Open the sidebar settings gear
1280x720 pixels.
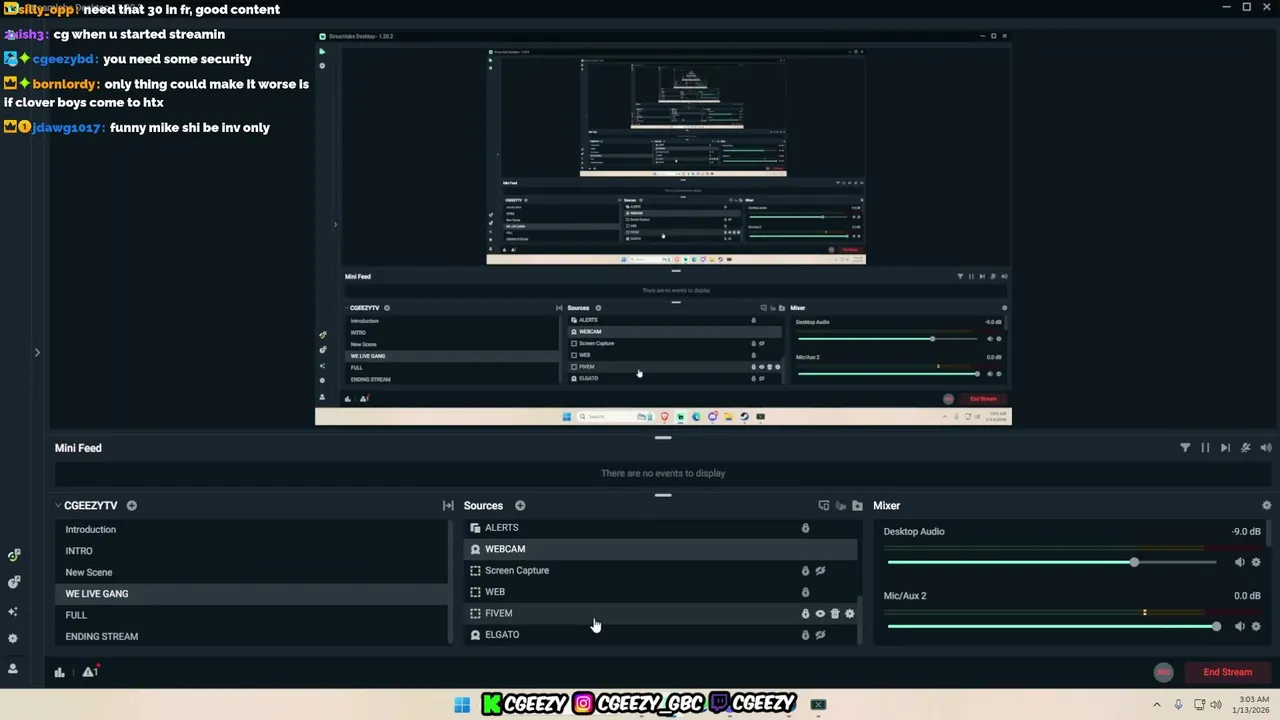12,638
